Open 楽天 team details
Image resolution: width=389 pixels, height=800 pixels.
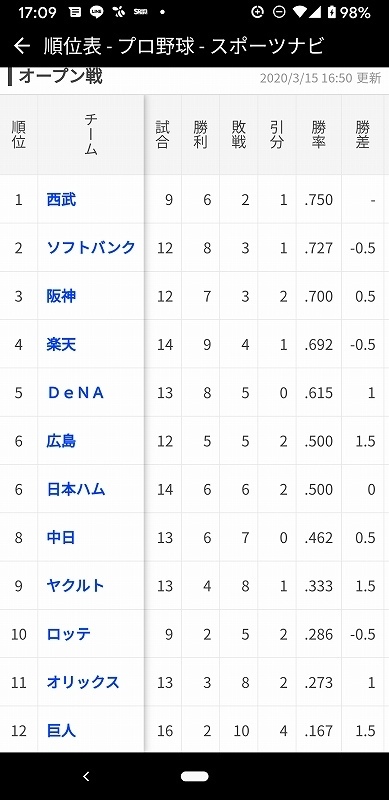[61, 344]
